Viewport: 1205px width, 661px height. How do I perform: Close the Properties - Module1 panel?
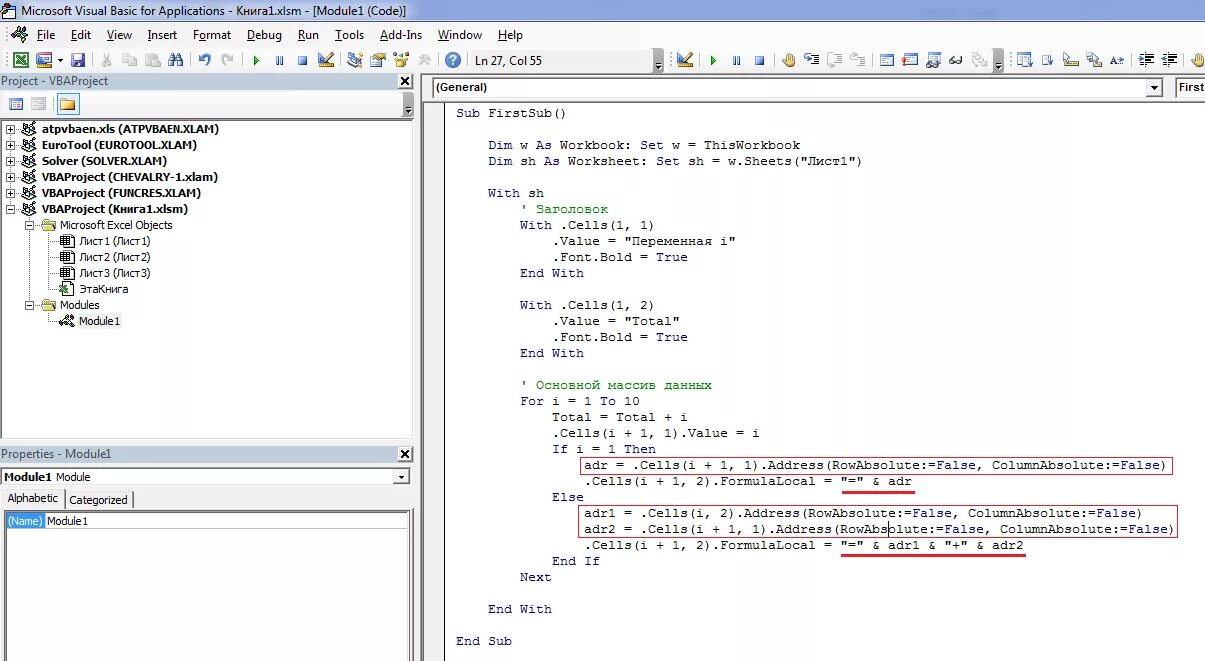[405, 454]
